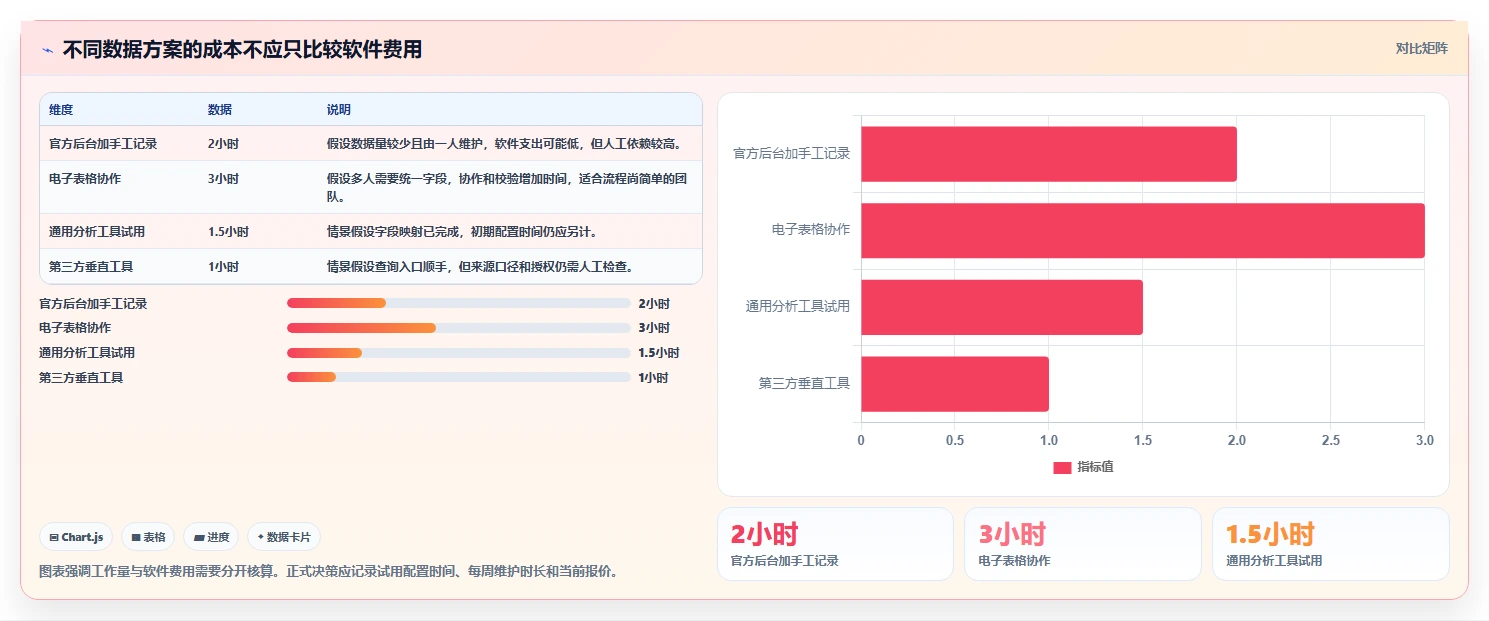Screen dimensions: 1489x621
Task: Click the 说明 column header
Action: [x=339, y=109]
